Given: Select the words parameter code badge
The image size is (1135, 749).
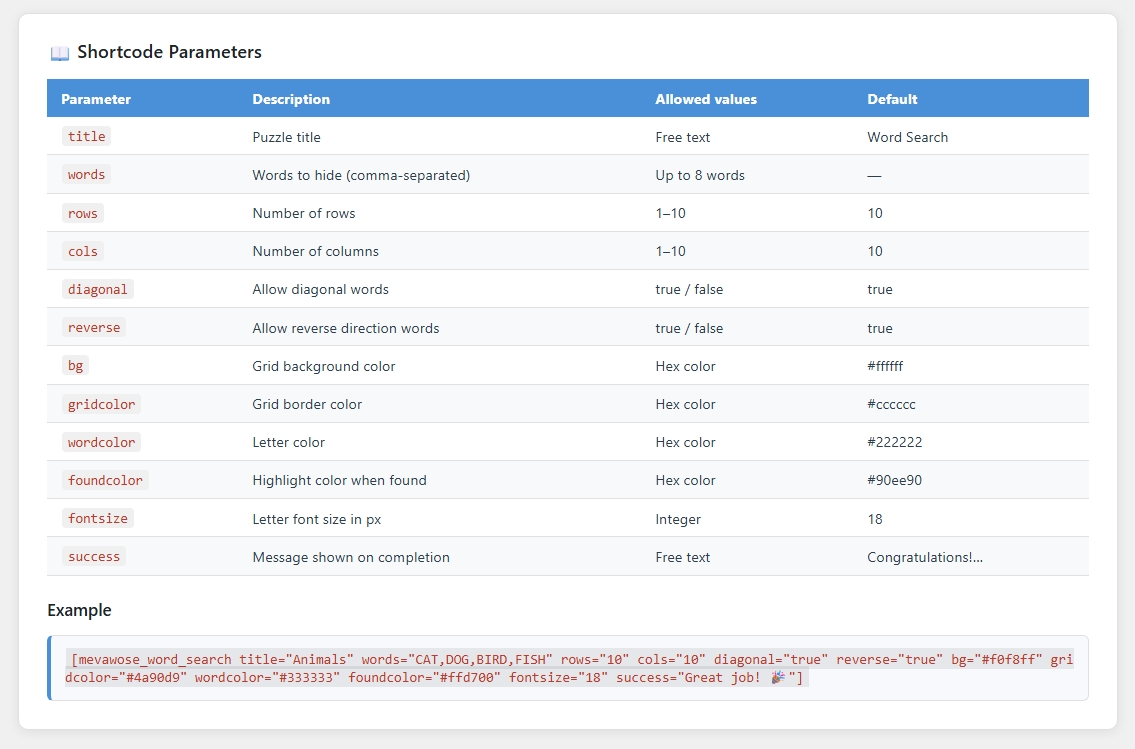Looking at the screenshot, I should (86, 174).
